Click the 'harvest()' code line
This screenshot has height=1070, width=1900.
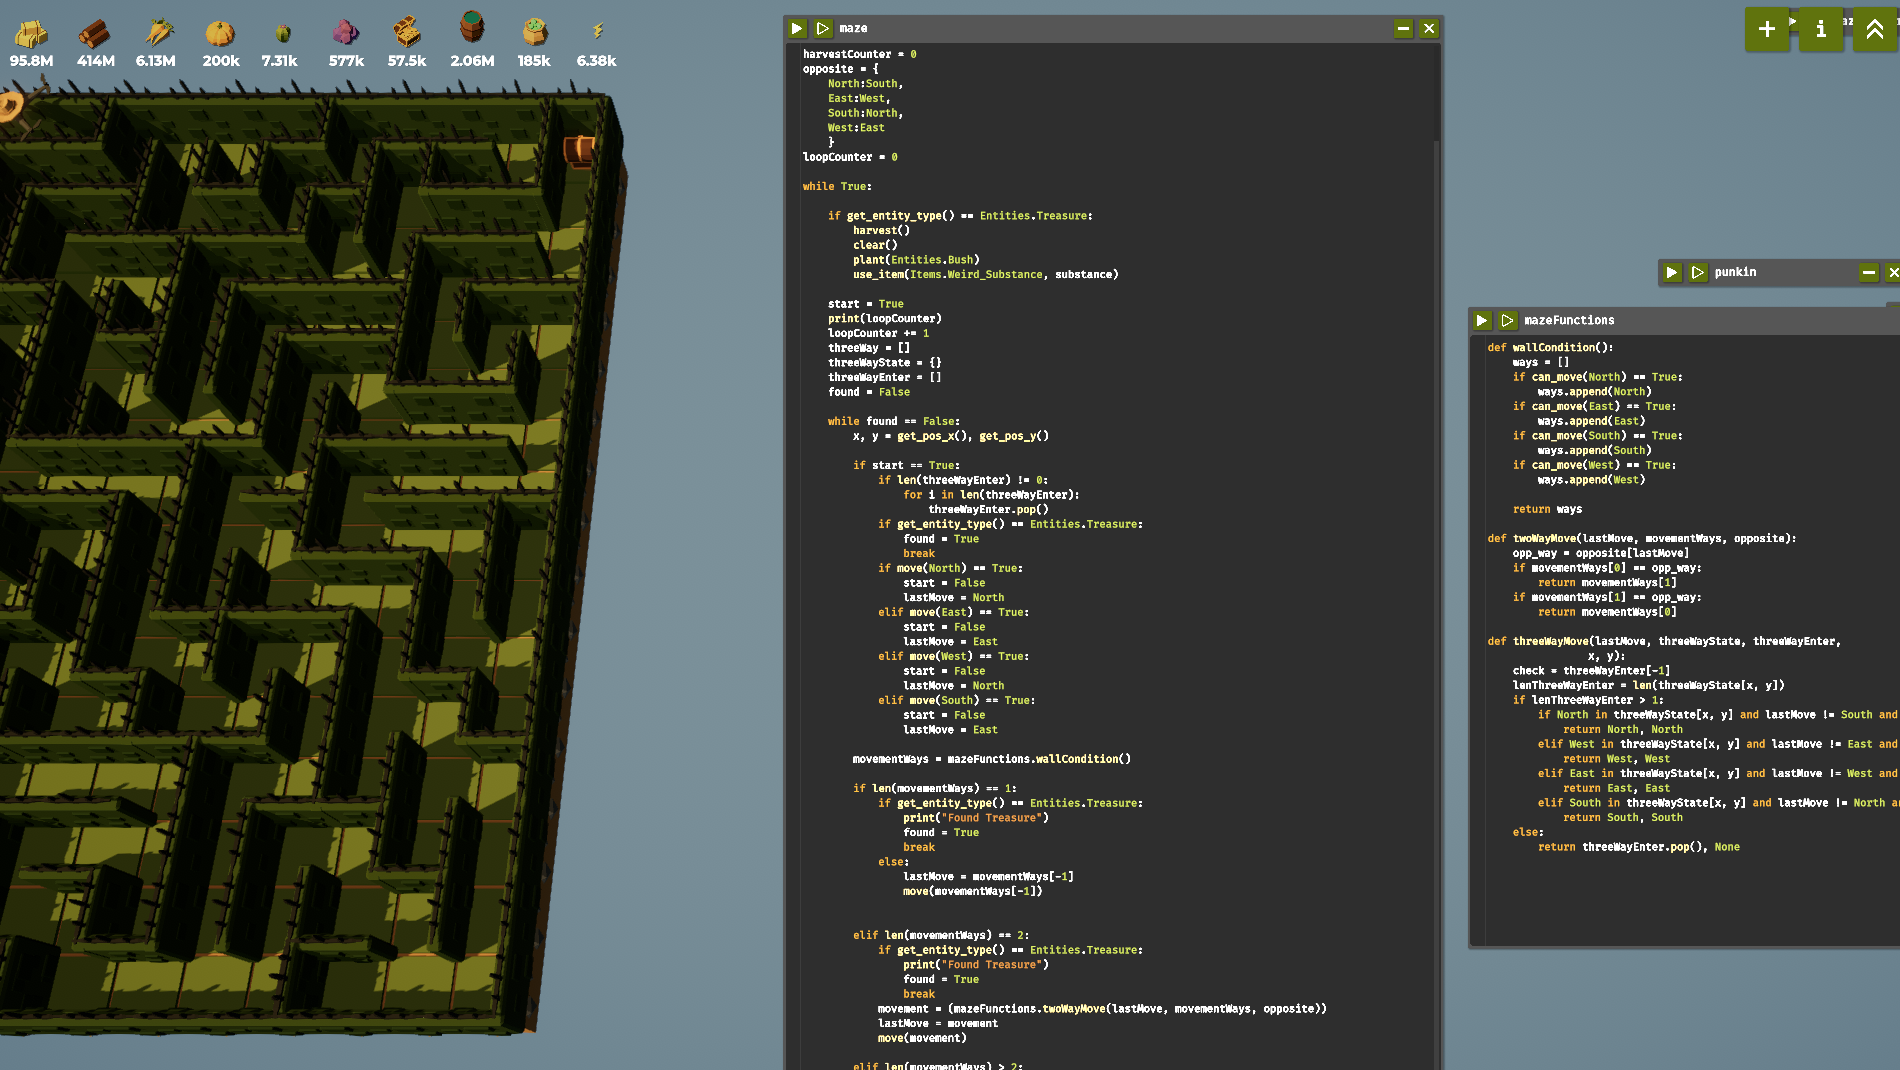(x=881, y=230)
